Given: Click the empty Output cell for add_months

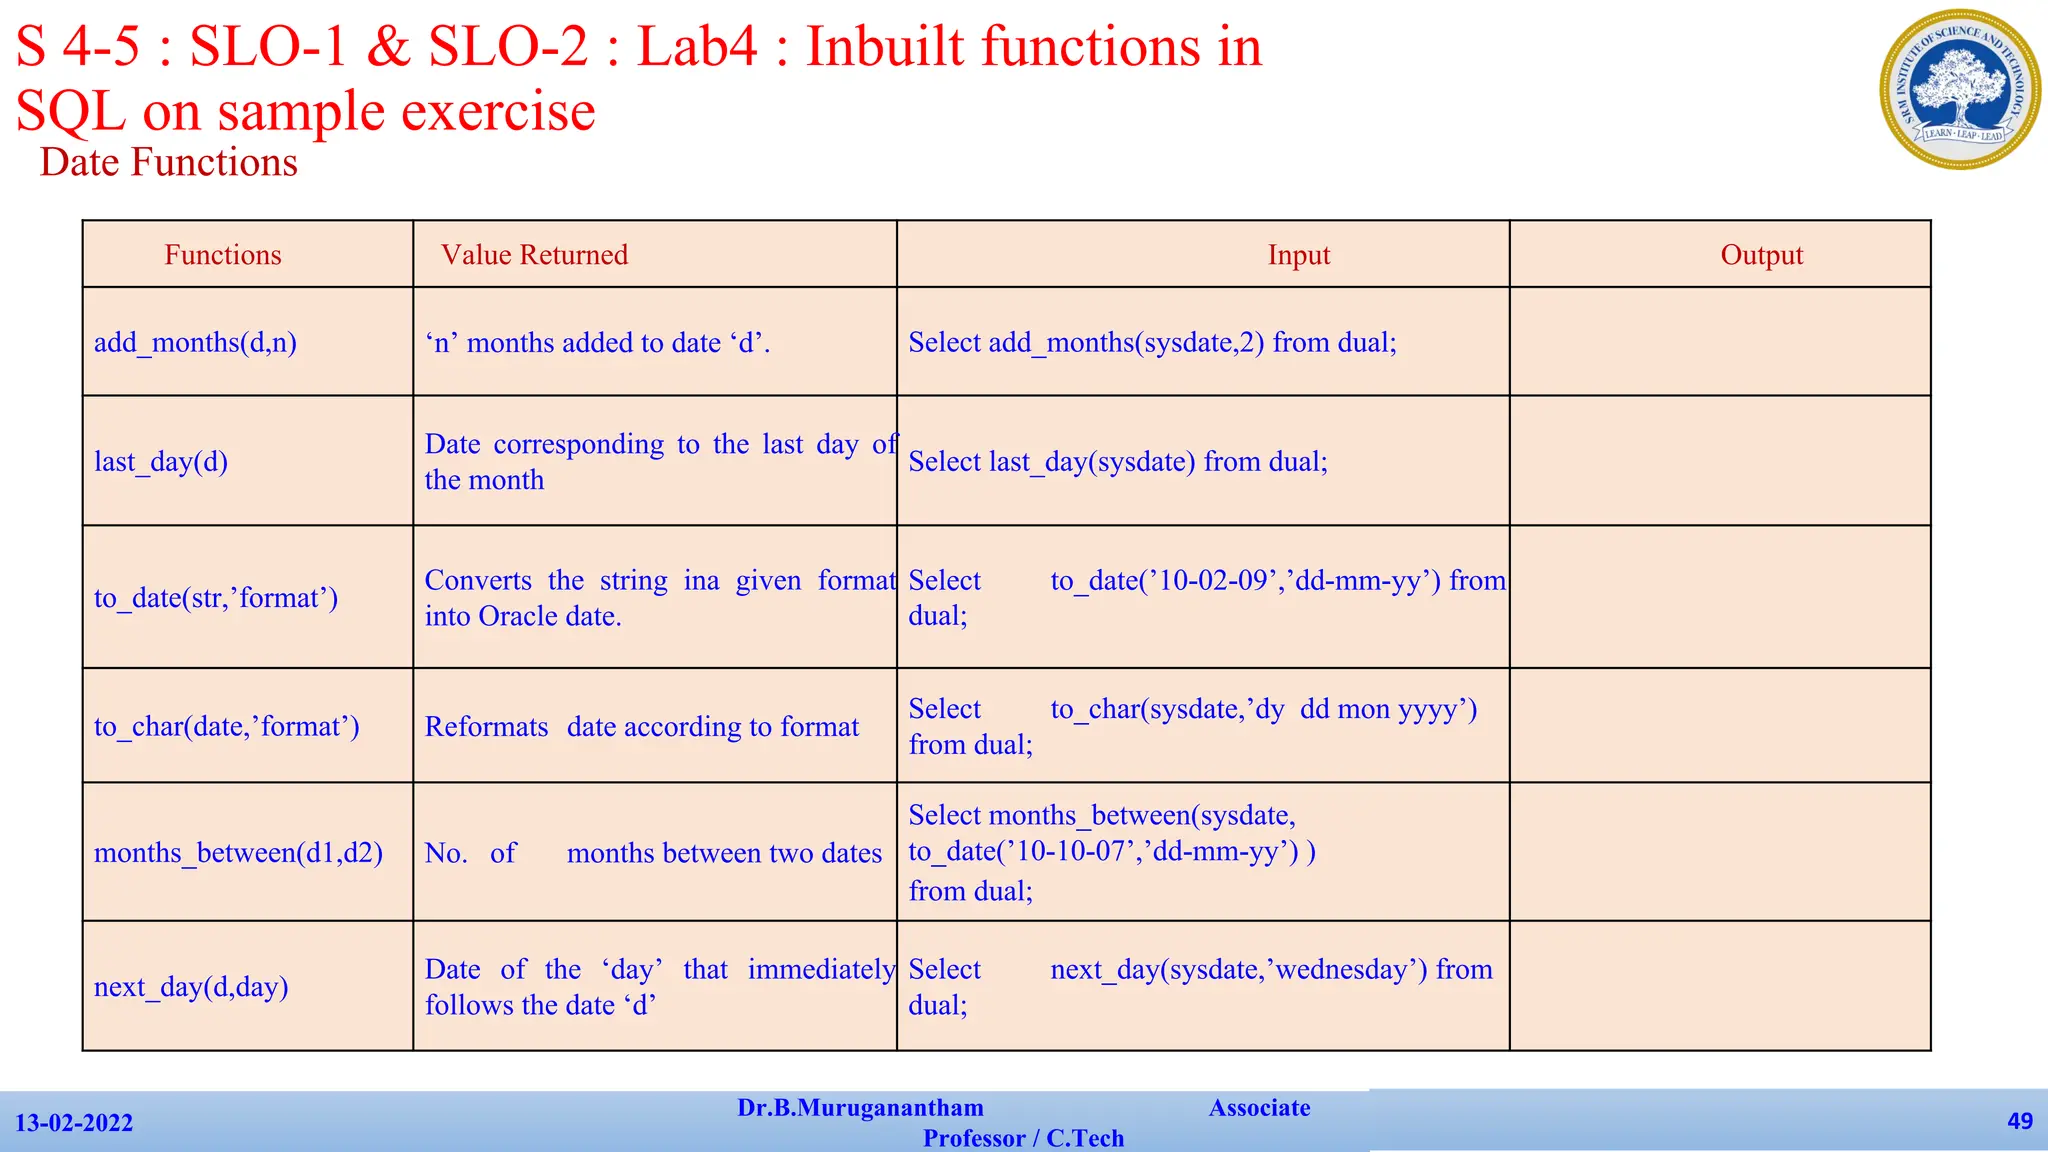Looking at the screenshot, I should pyautogui.click(x=1720, y=342).
